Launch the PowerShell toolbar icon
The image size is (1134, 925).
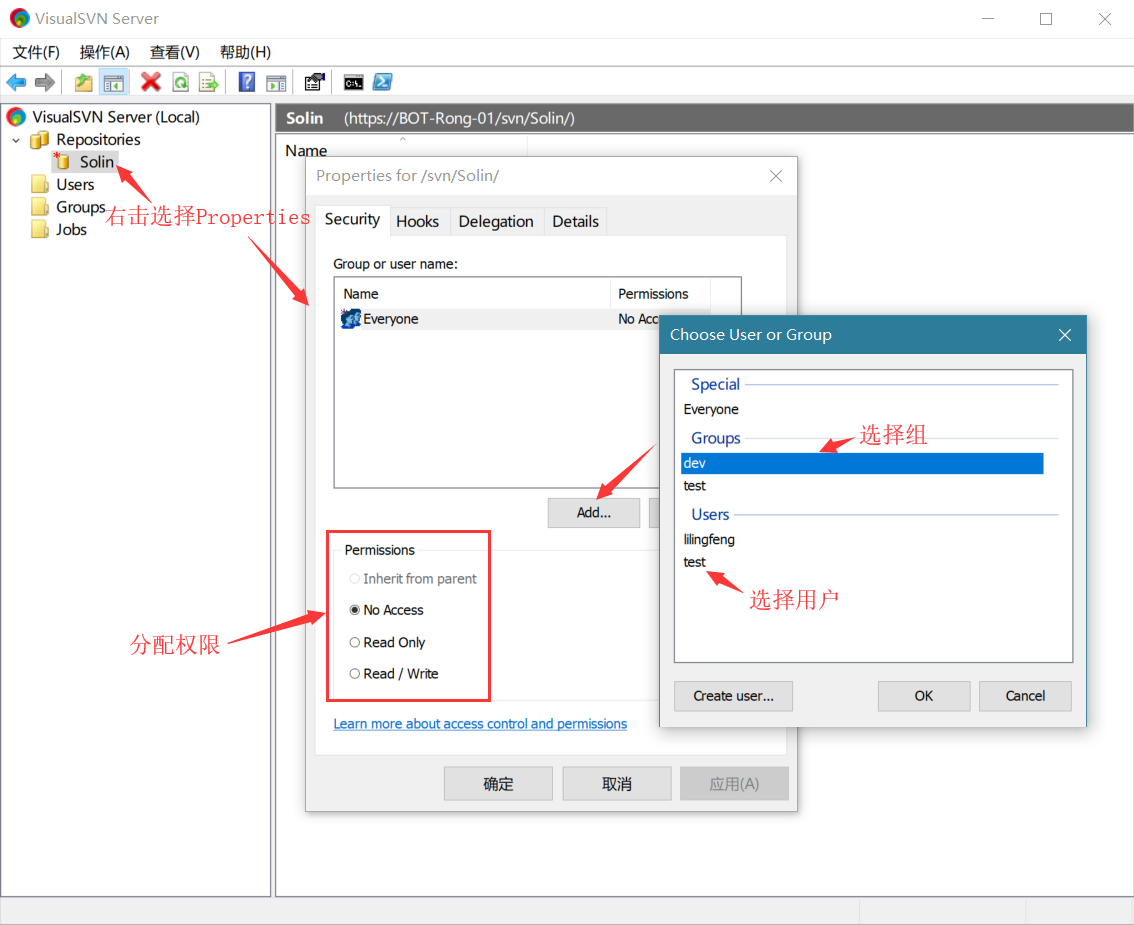point(383,82)
